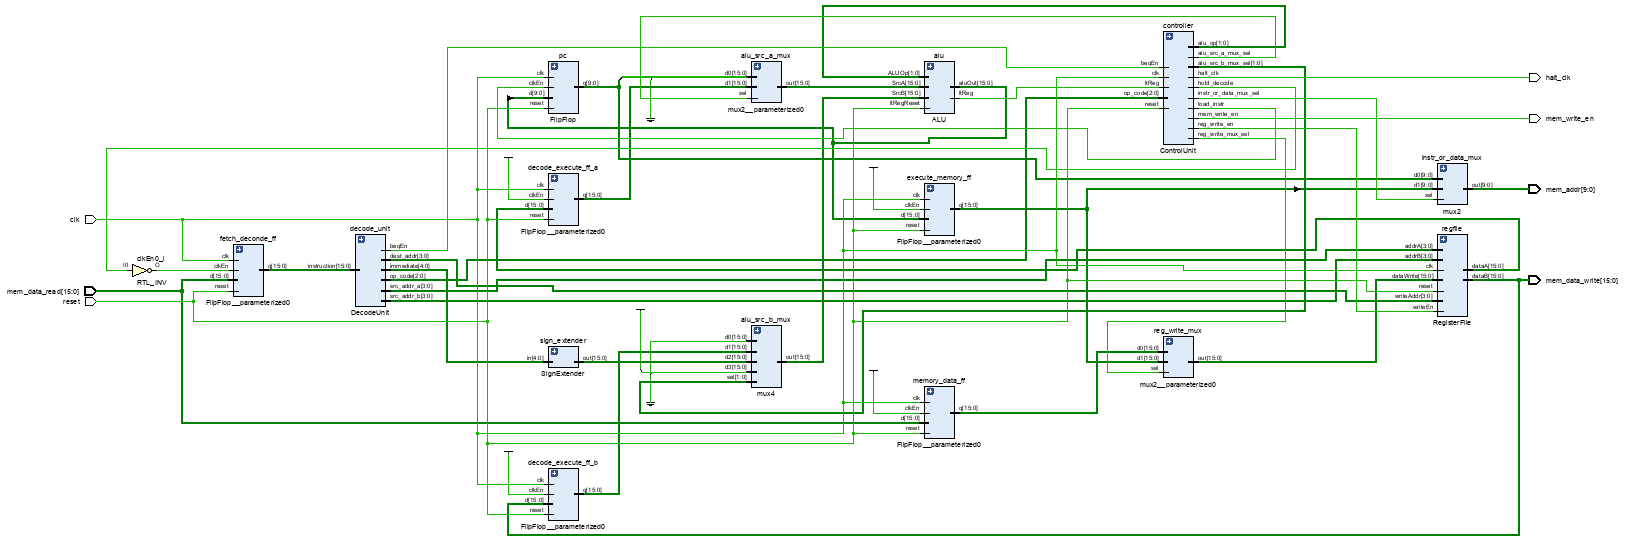Screen dimensions: 1626x558
Task: Expand the reg_write_mux block plus icon
Action: click(x=1169, y=342)
